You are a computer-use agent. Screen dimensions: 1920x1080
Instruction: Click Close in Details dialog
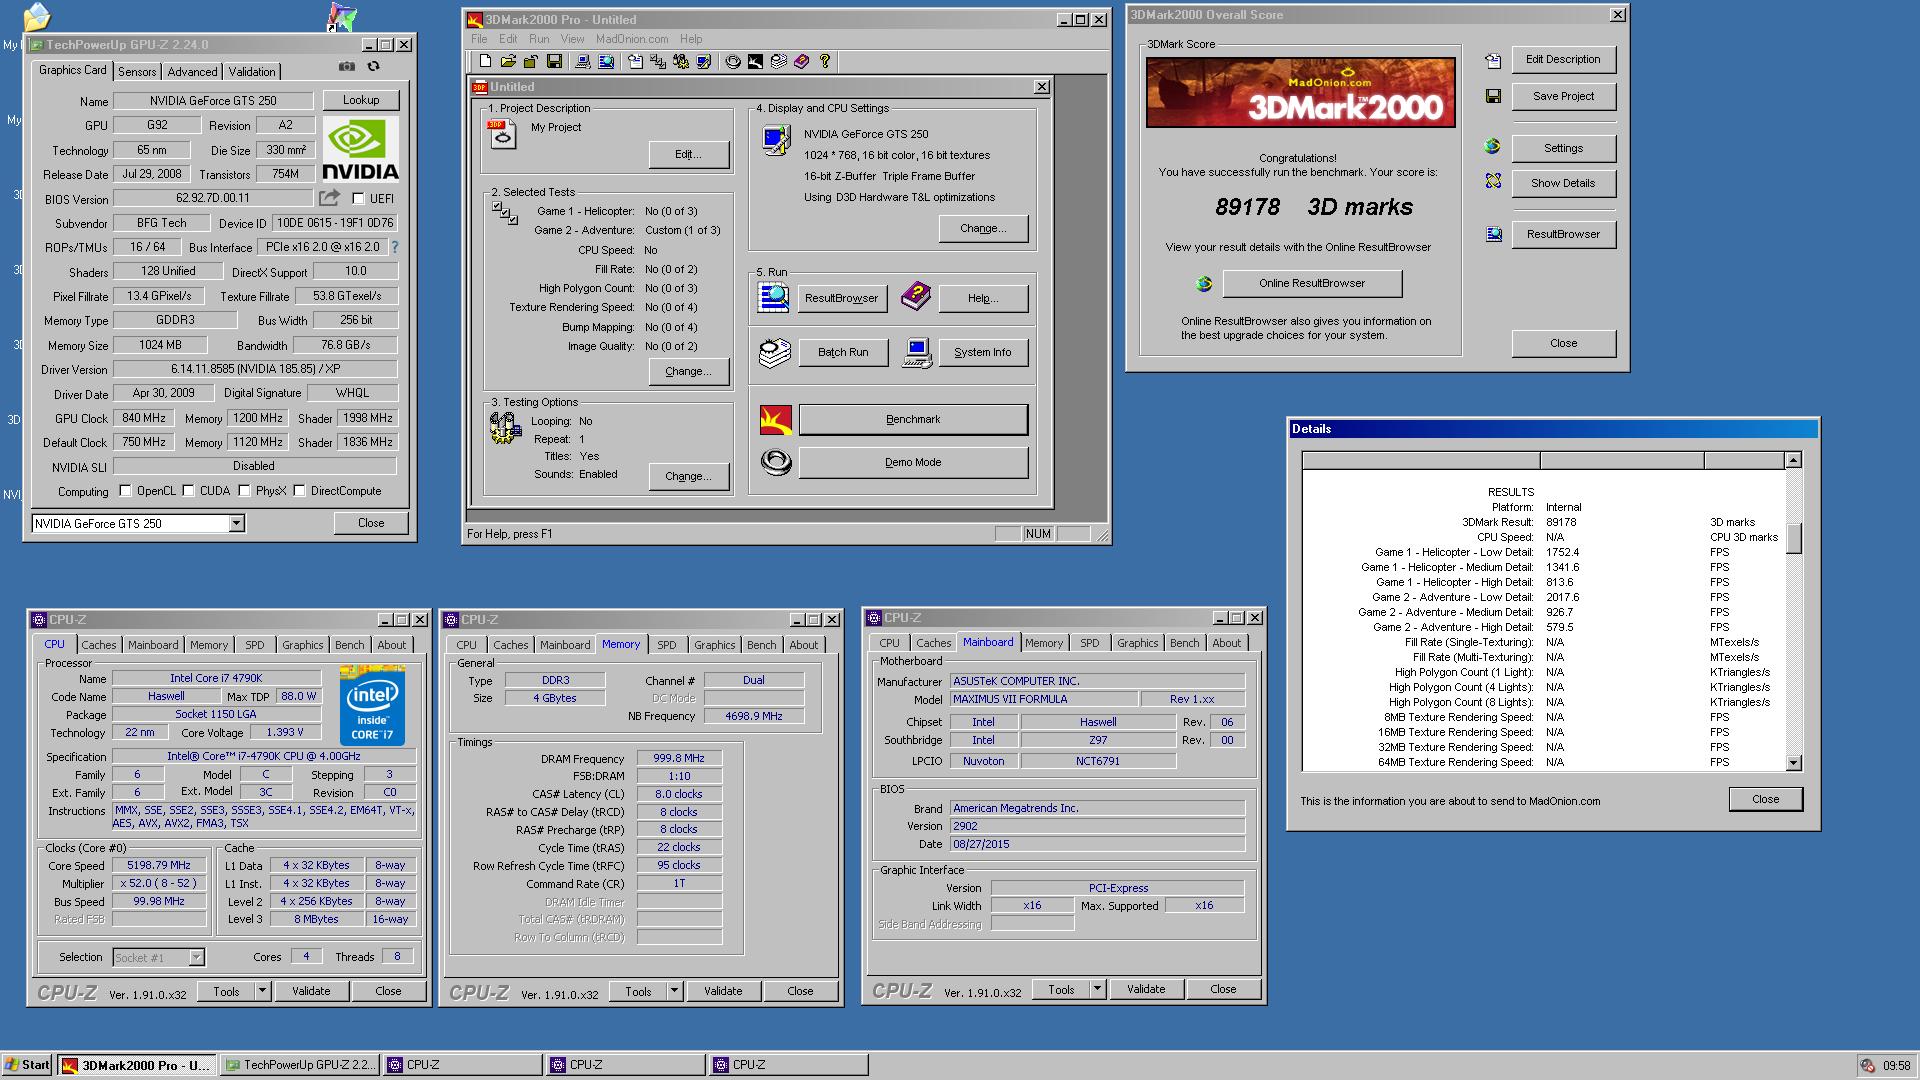[x=1765, y=799]
